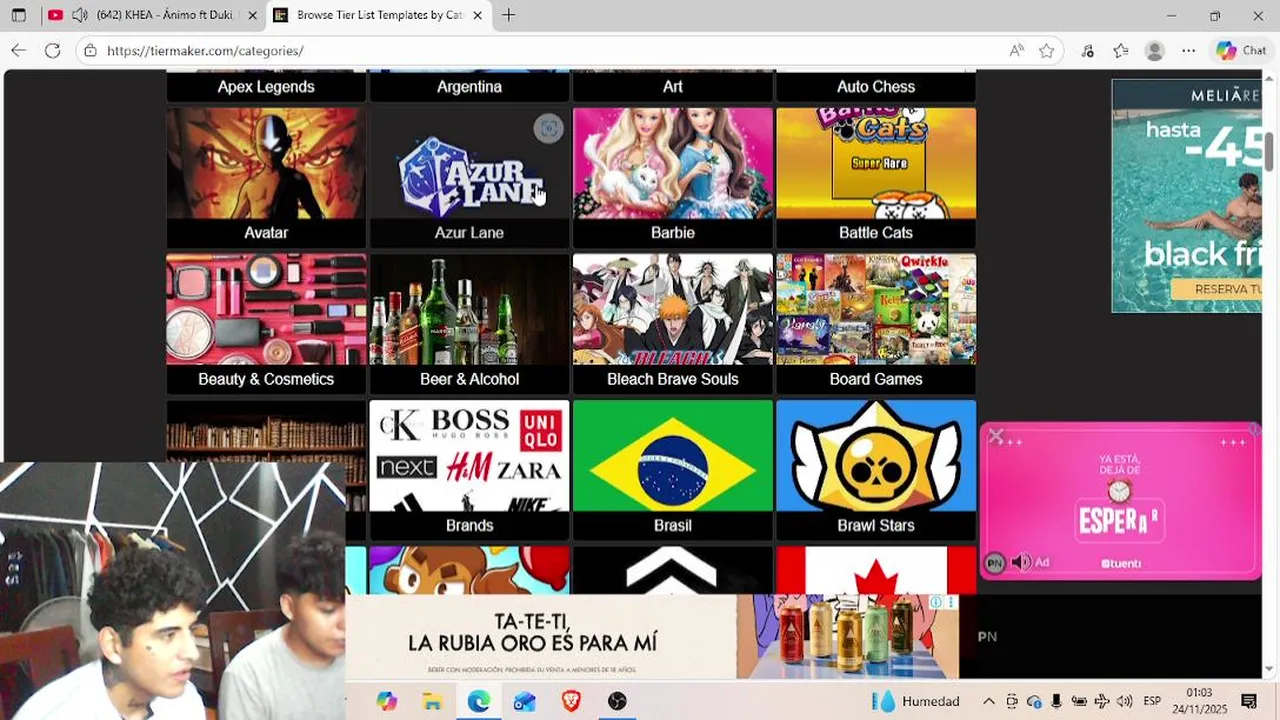Screen dimensions: 1280x720
Task: Open the Brasil flag category
Action: tap(673, 468)
